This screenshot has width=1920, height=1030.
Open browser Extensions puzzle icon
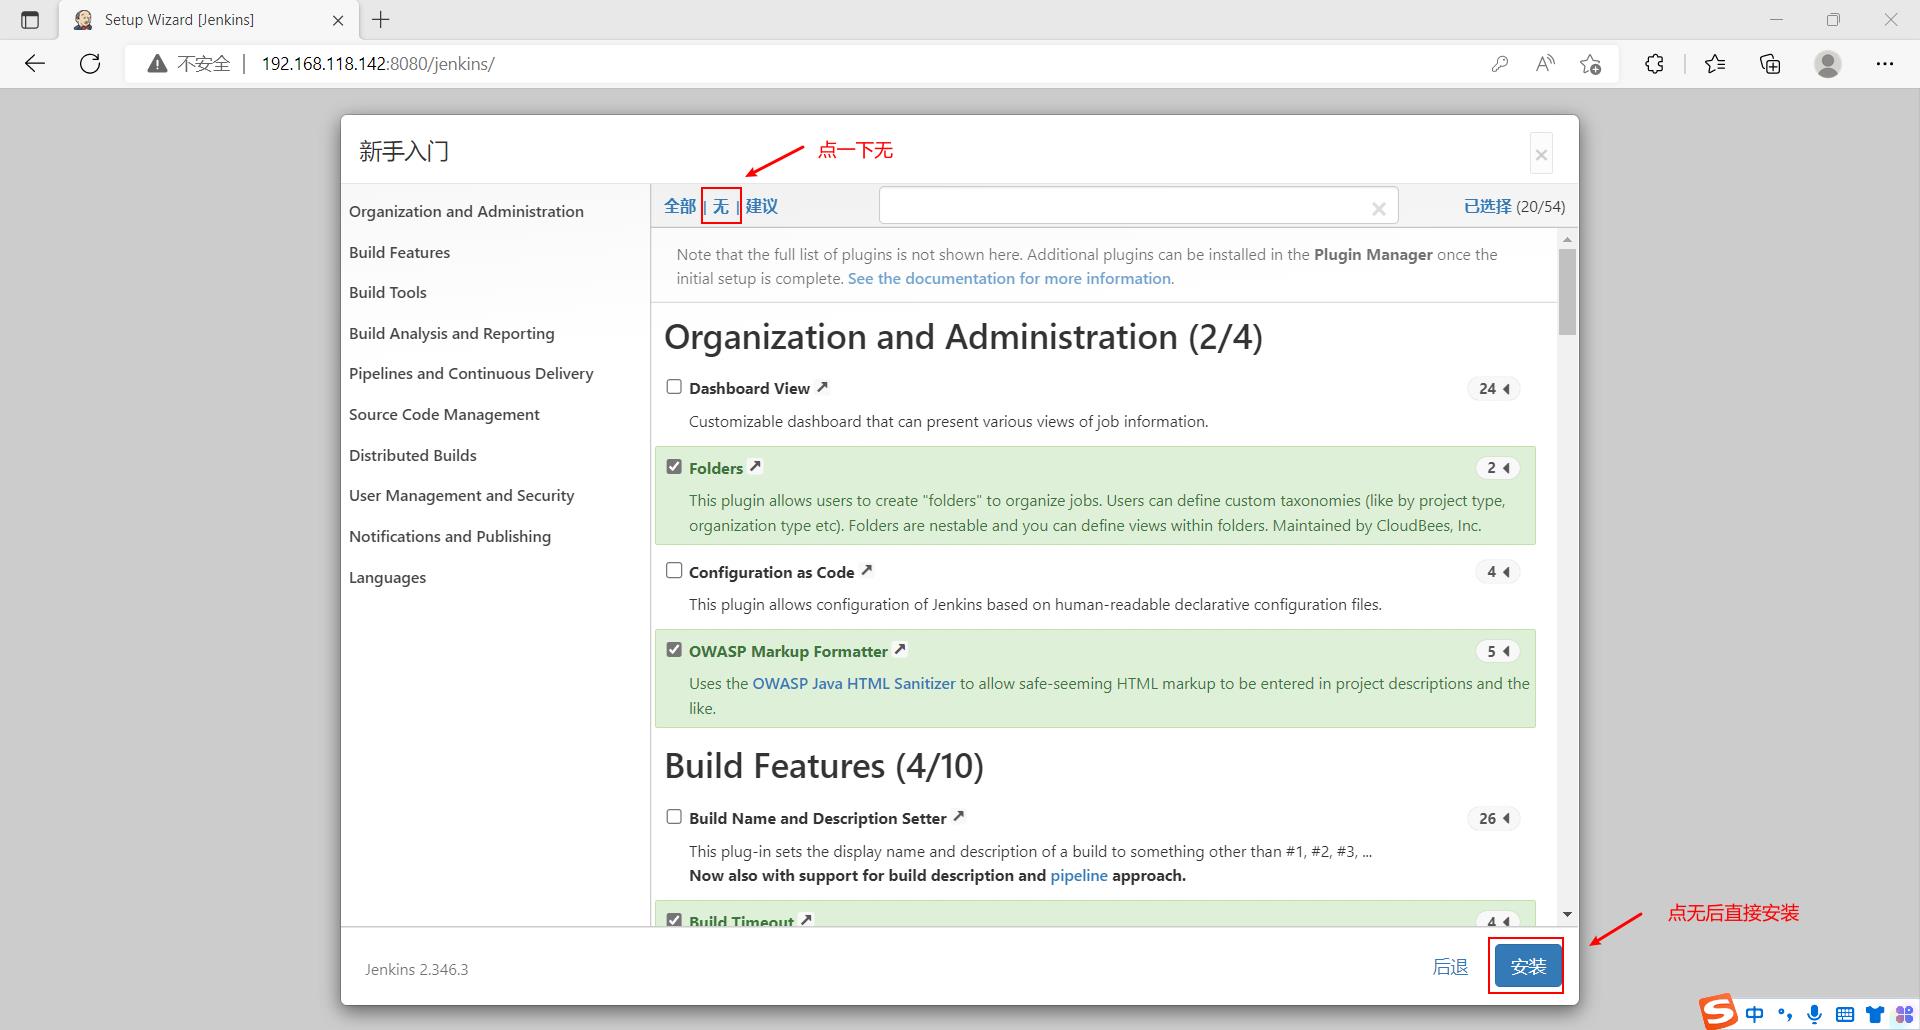(x=1654, y=64)
